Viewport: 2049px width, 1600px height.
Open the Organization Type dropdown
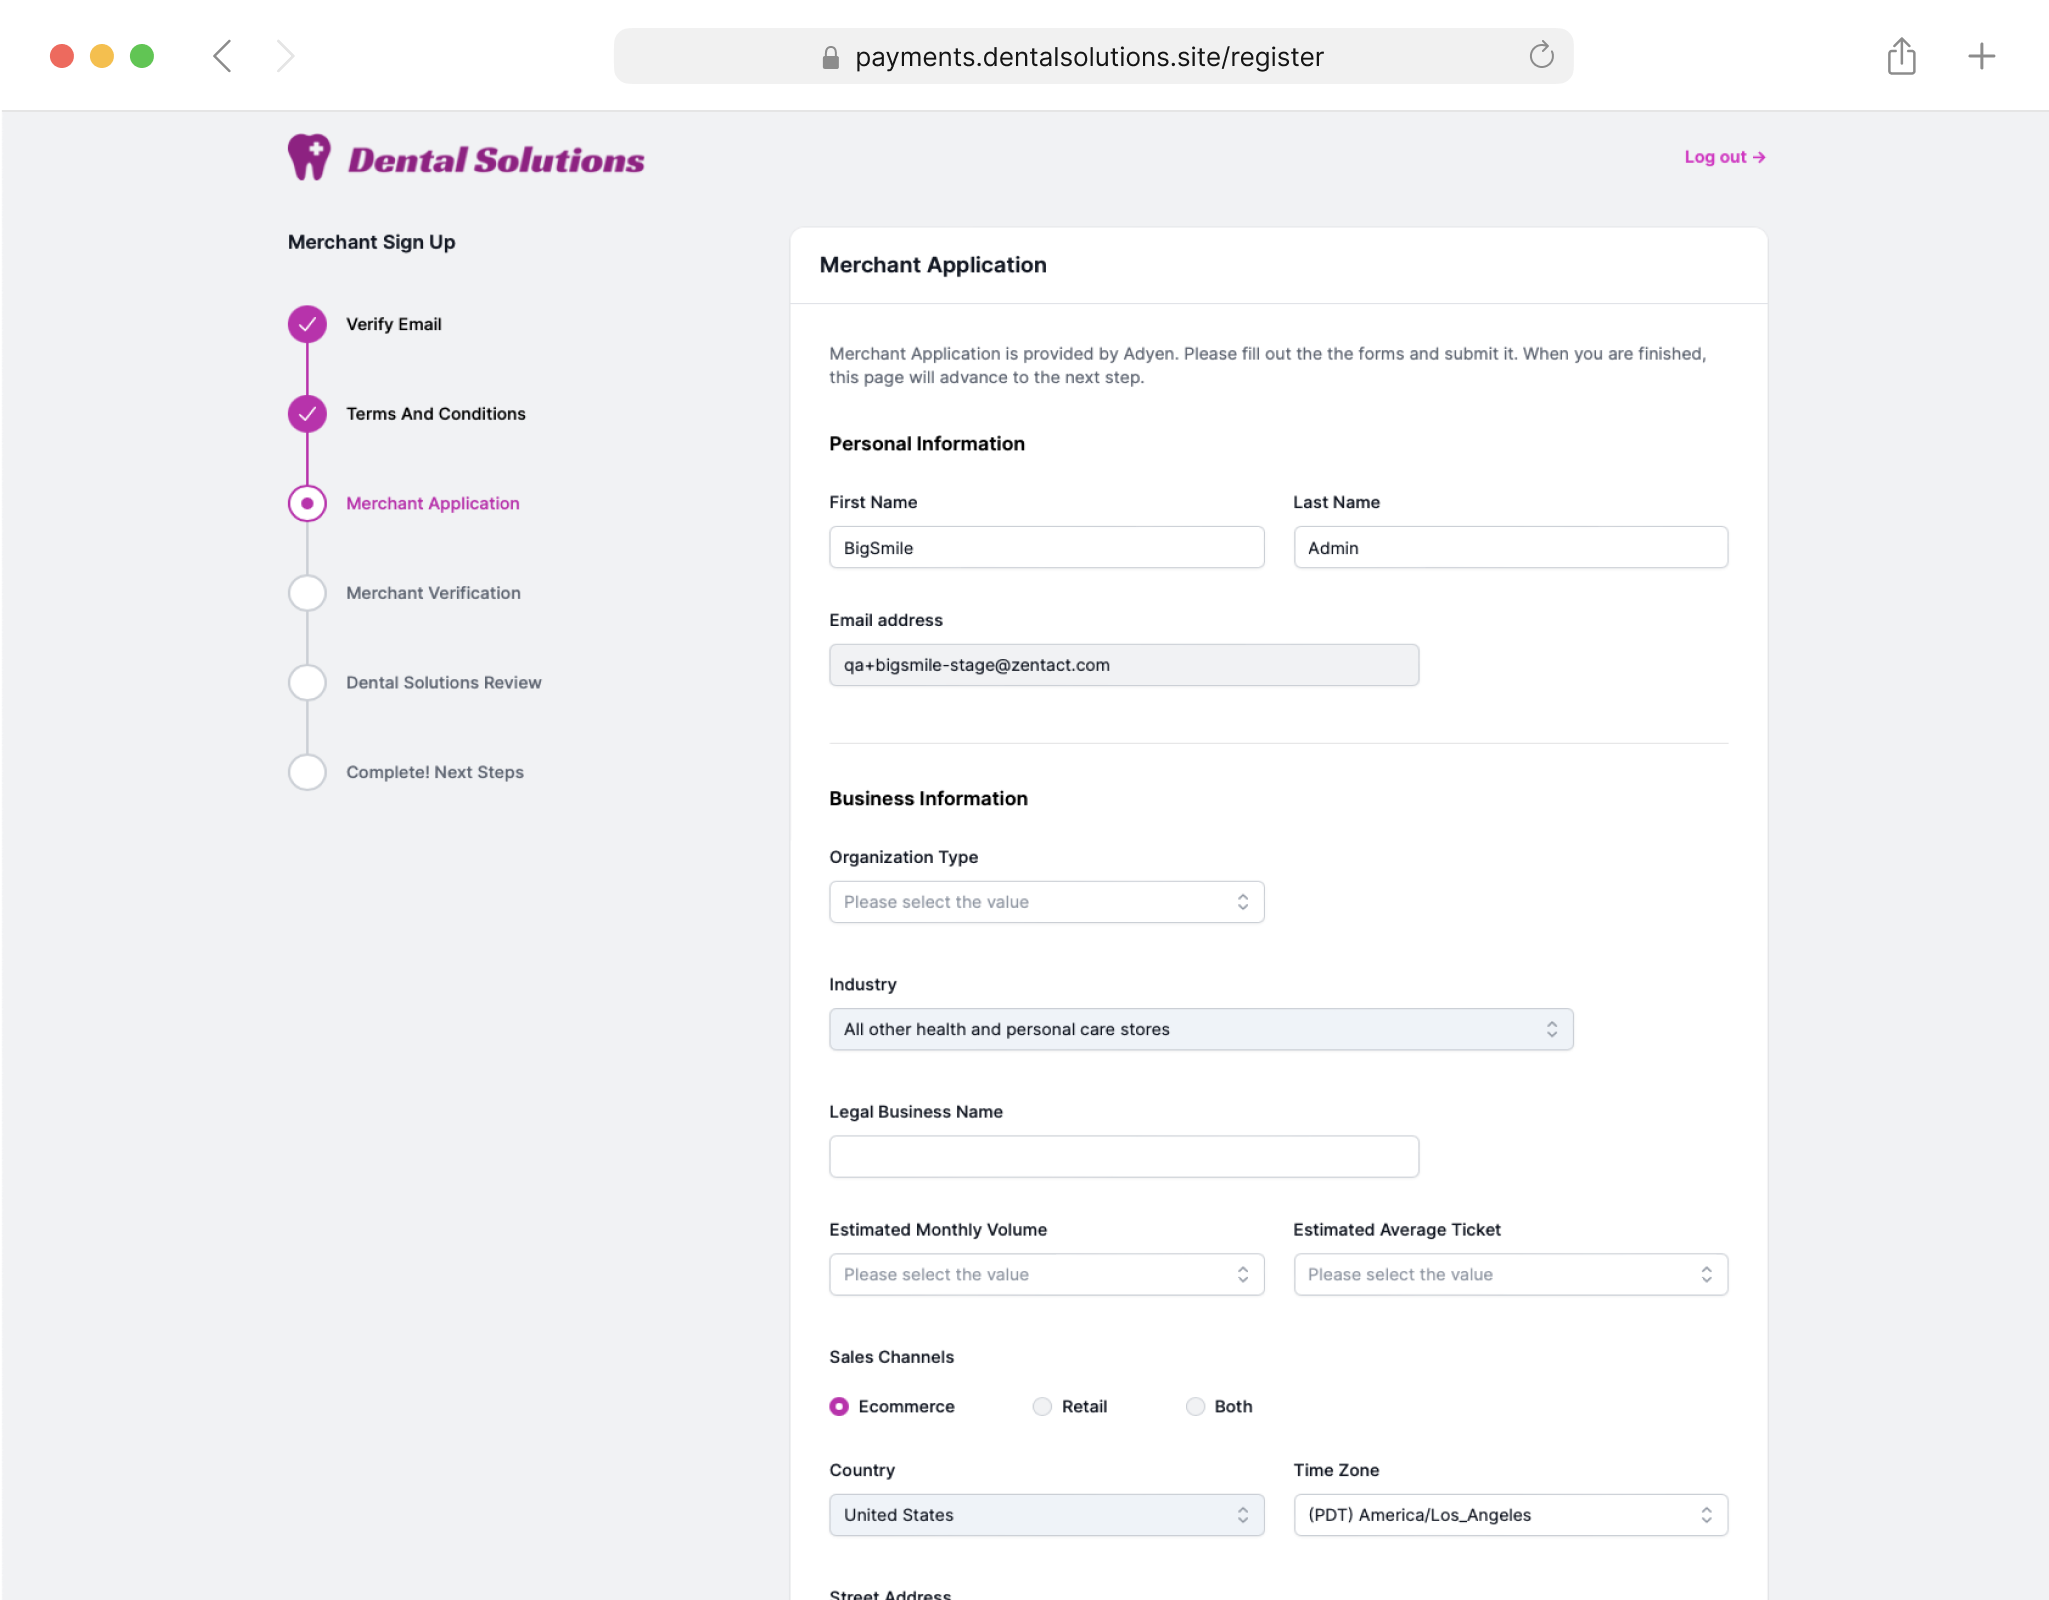point(1046,902)
